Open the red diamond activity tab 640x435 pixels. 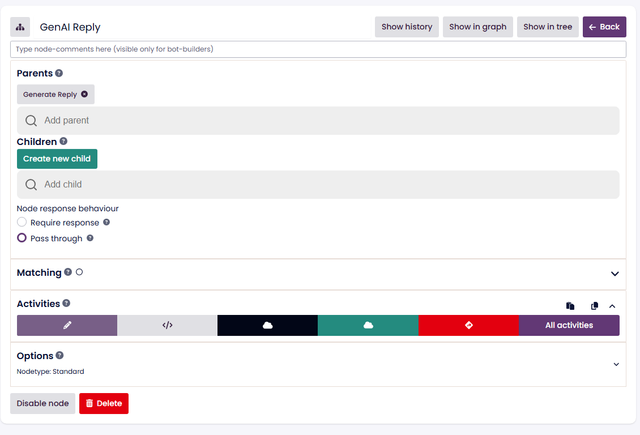click(x=468, y=325)
